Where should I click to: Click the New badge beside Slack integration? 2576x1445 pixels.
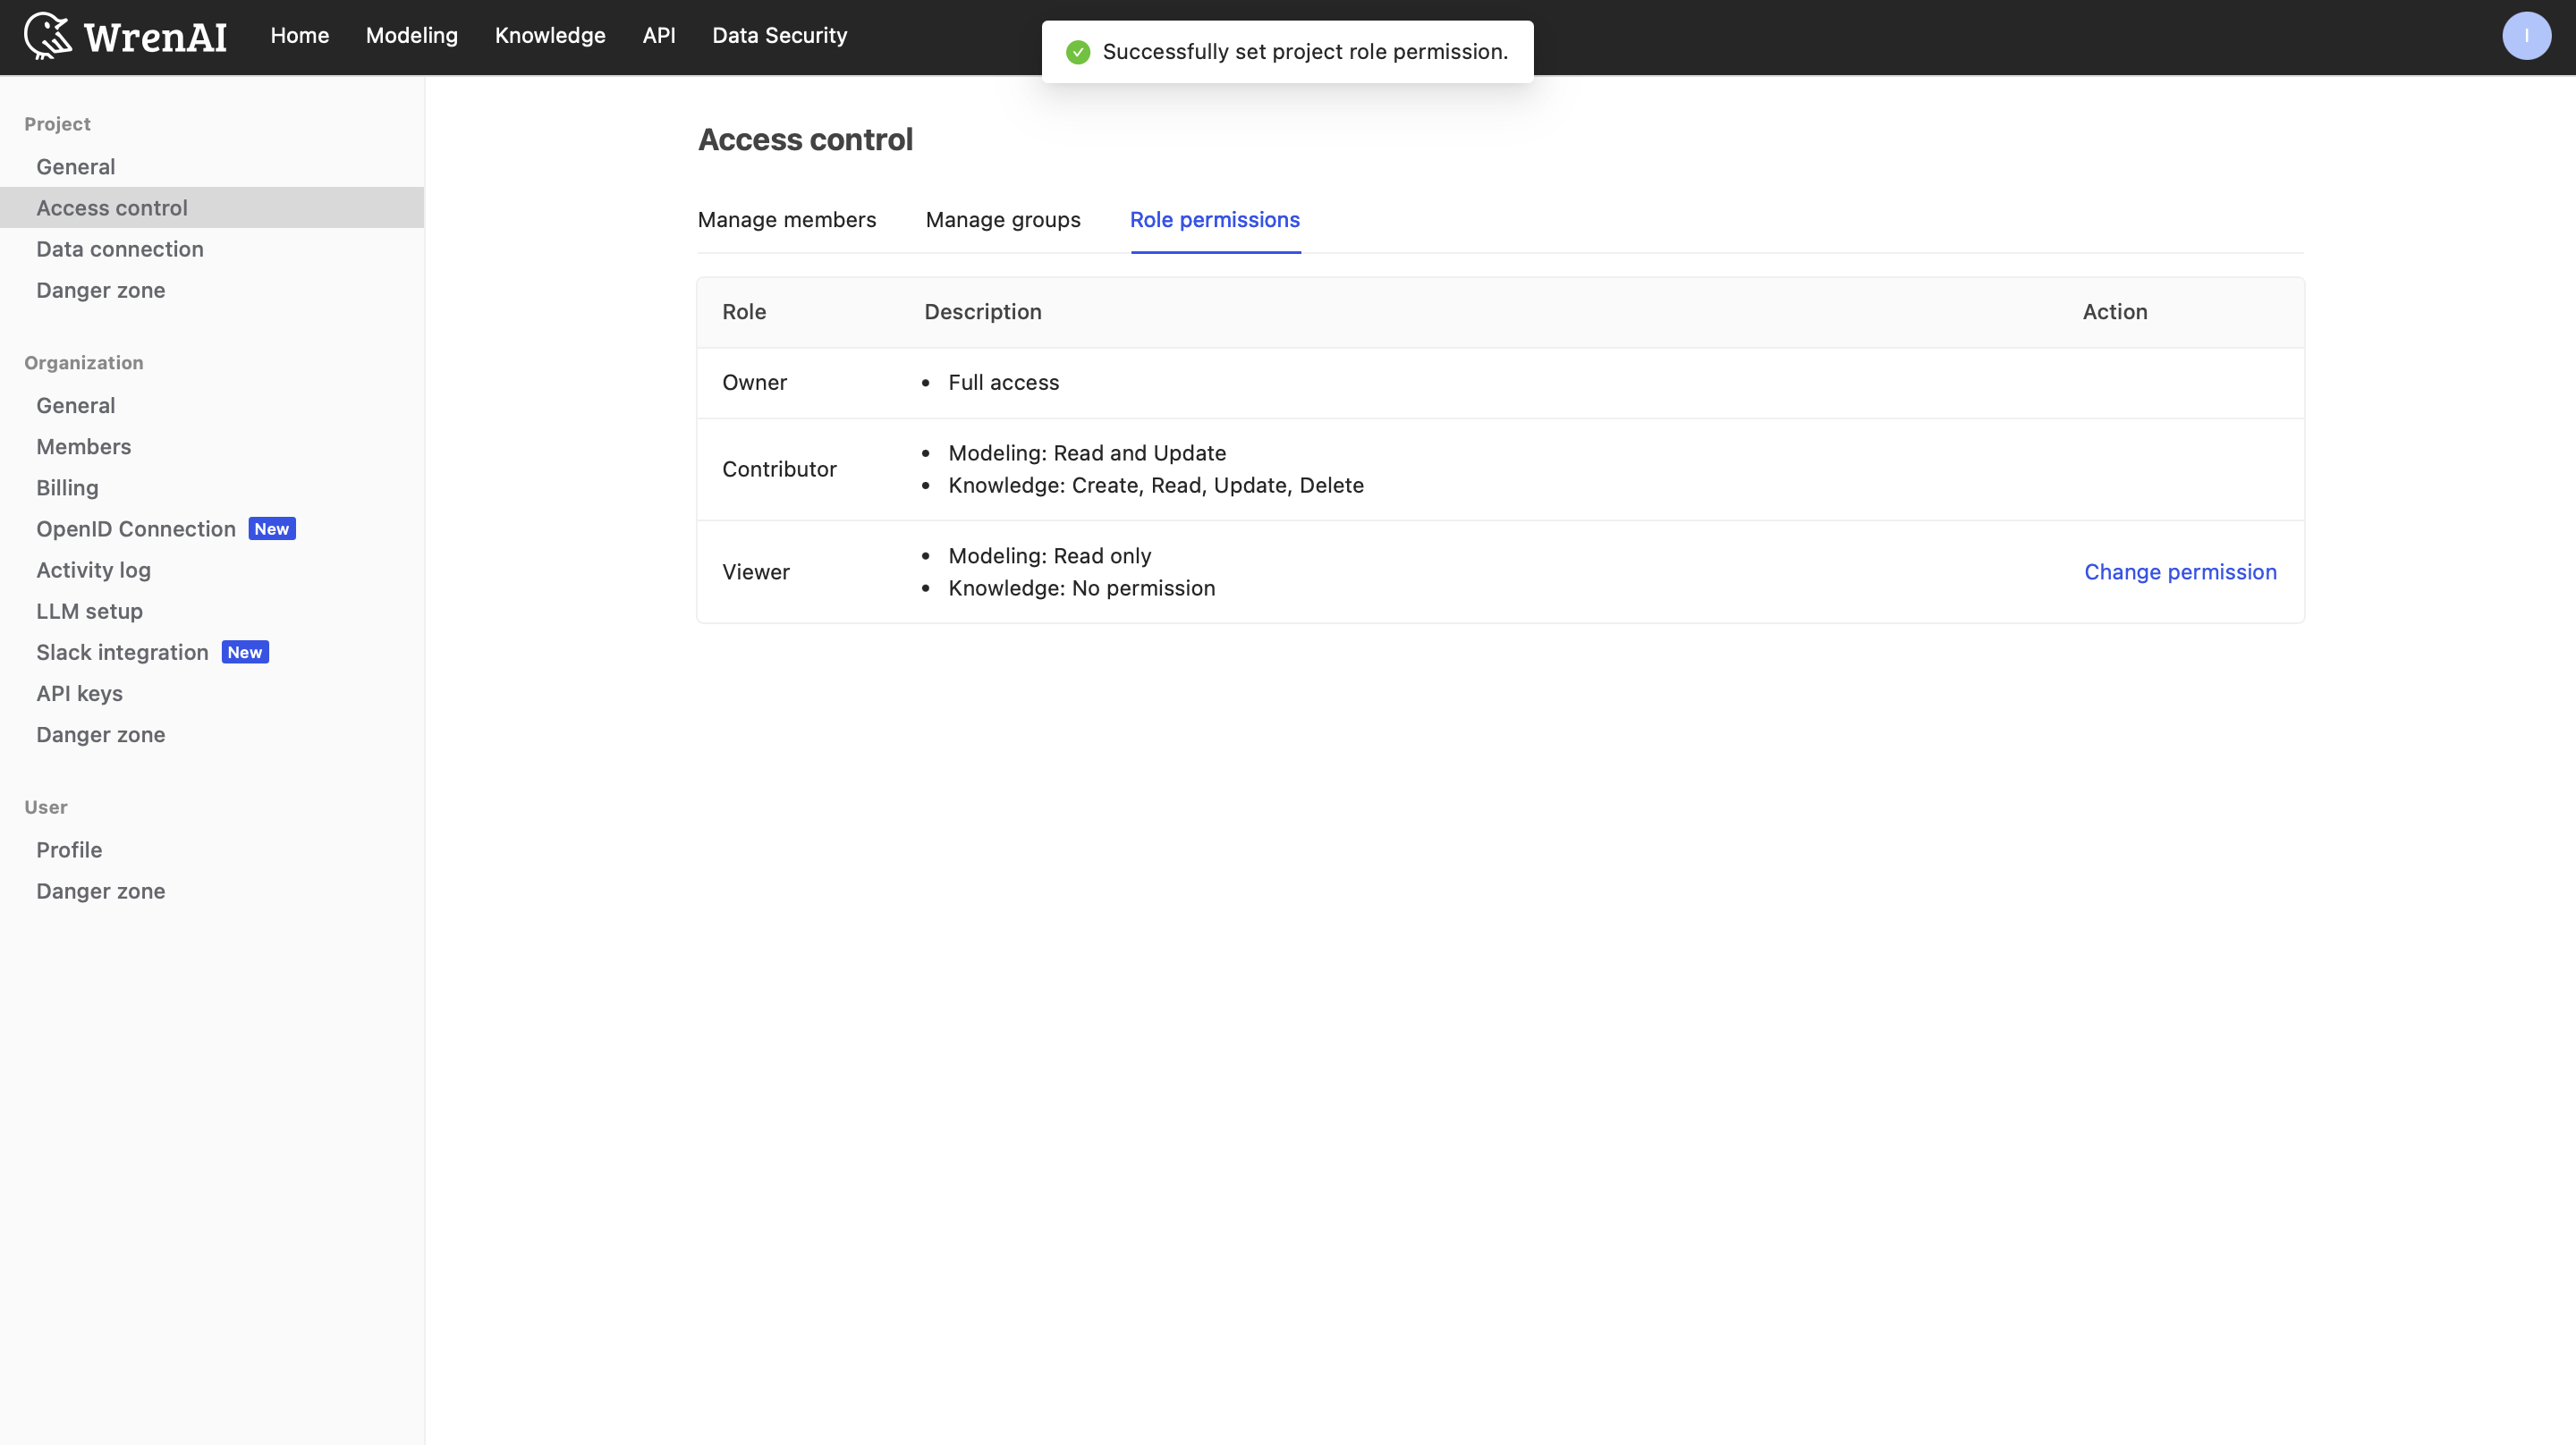pyautogui.click(x=244, y=652)
